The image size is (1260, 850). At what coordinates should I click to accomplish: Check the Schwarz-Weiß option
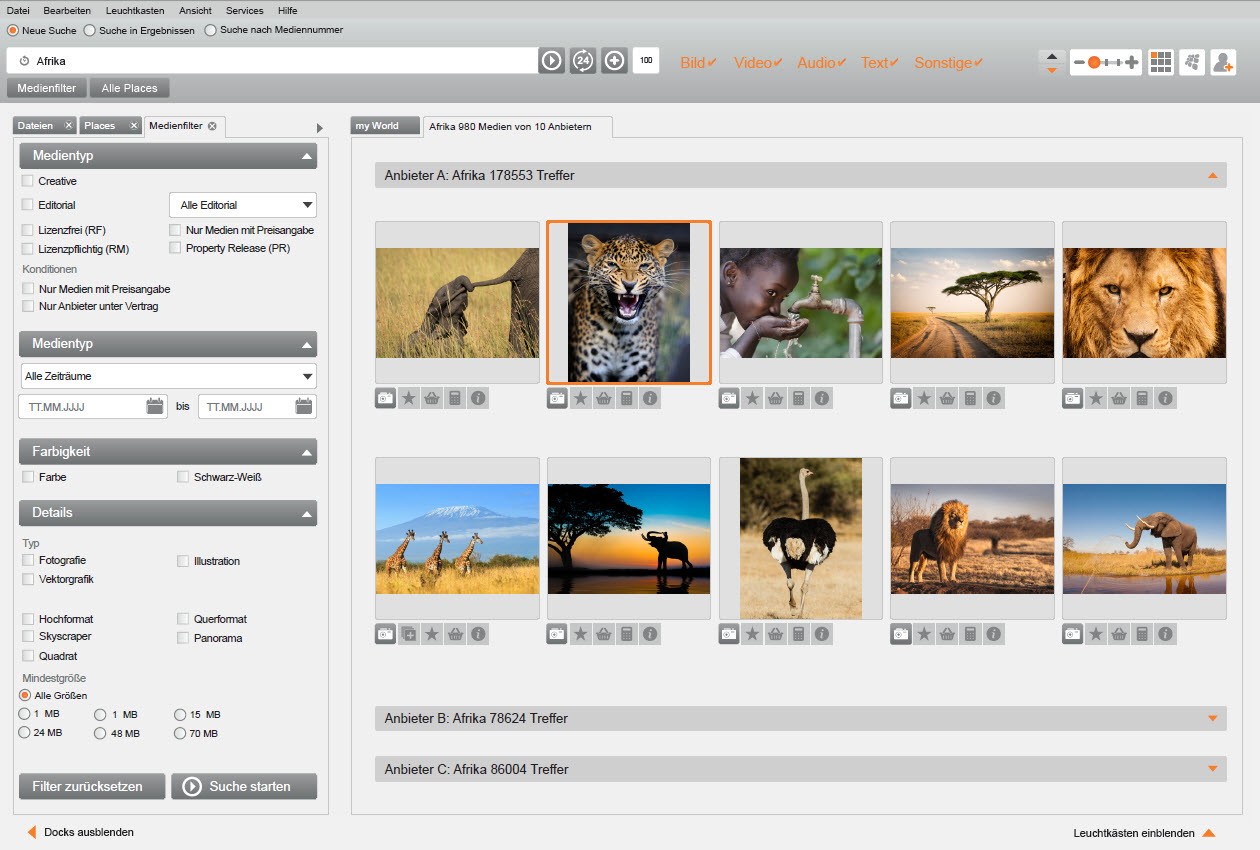click(183, 477)
